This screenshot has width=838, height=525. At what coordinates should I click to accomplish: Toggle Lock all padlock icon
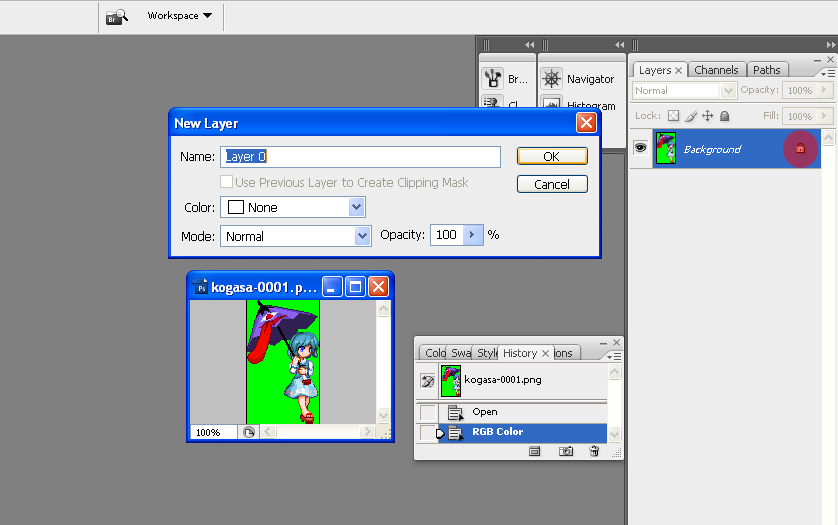724,116
